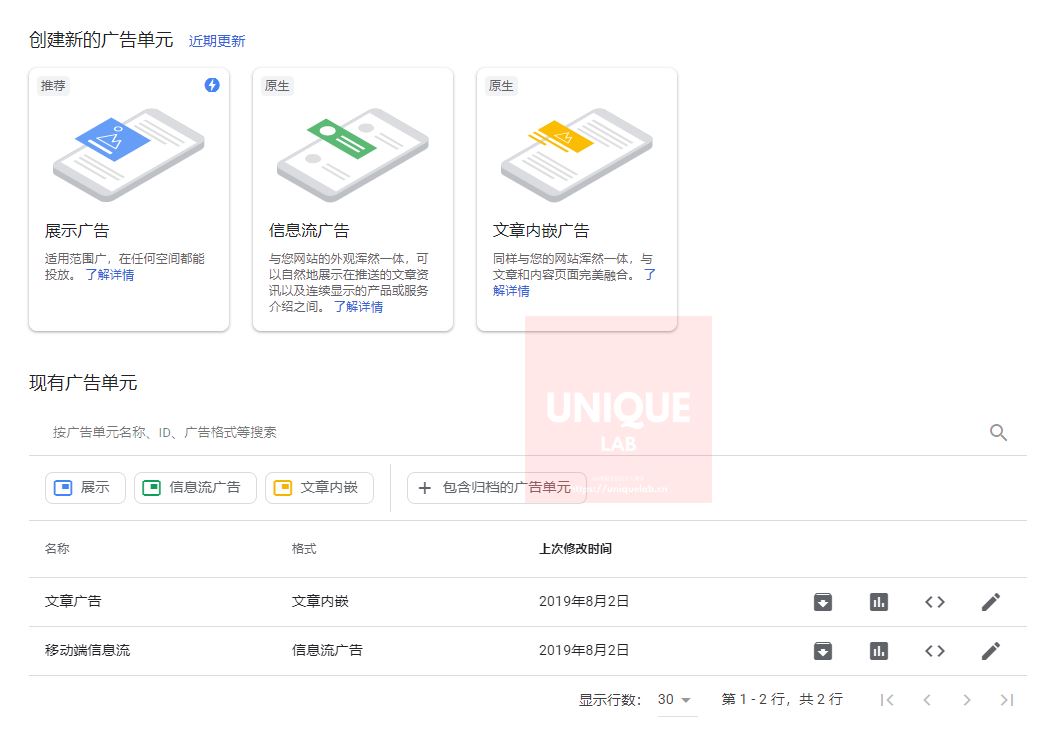1046x730 pixels.
Task: Archive the 文章广告 ad unit
Action: click(822, 601)
